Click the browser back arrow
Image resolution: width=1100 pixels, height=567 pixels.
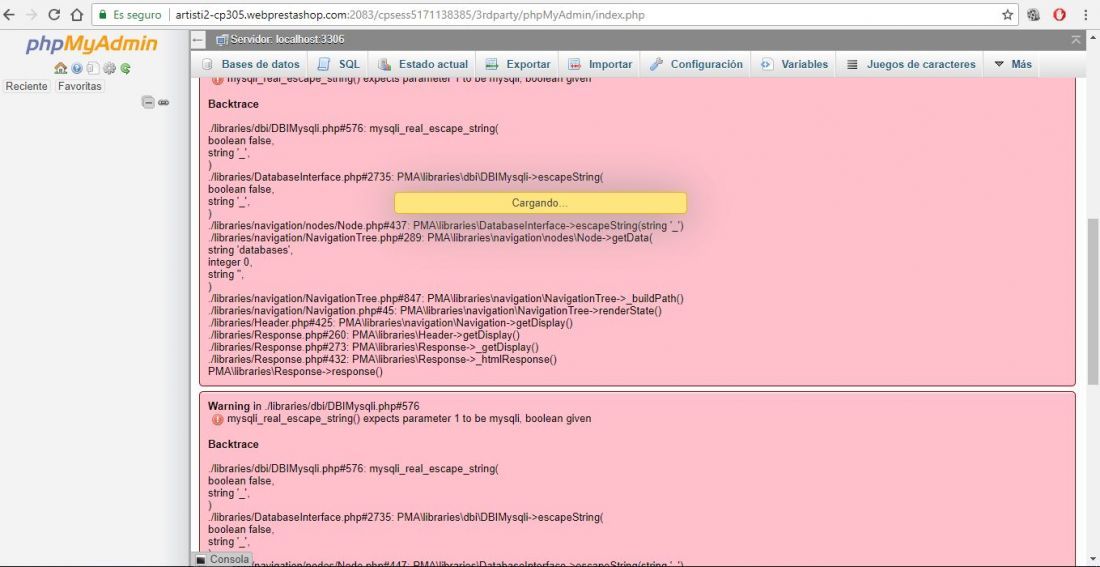pyautogui.click(x=9, y=15)
